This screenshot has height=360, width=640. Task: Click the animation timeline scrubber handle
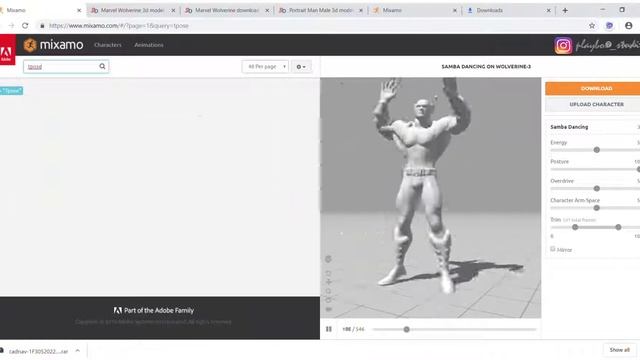coord(407,329)
